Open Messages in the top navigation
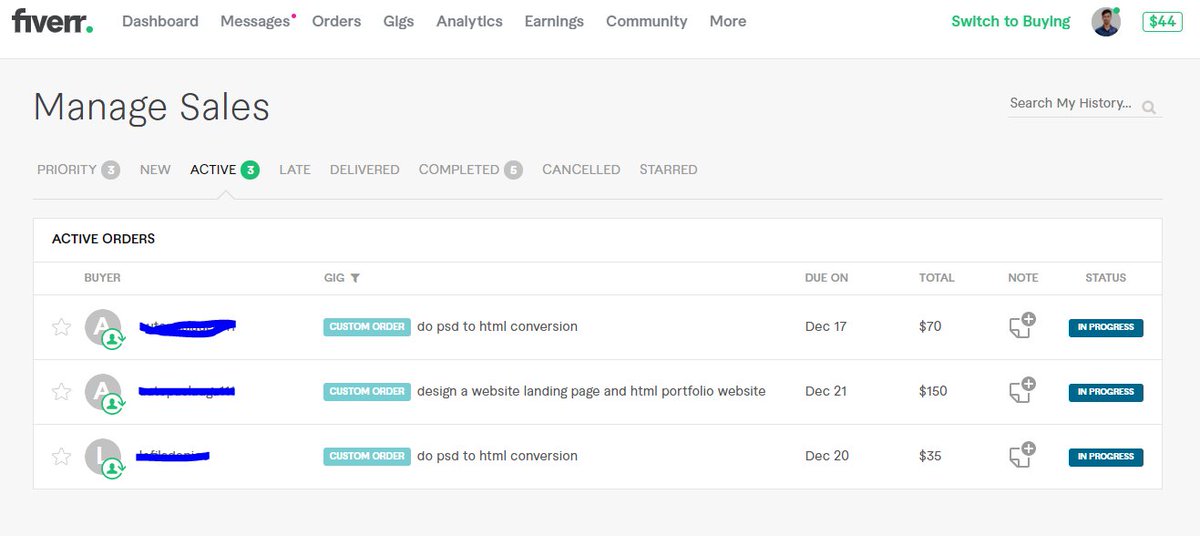This screenshot has height=536, width=1200. point(255,21)
